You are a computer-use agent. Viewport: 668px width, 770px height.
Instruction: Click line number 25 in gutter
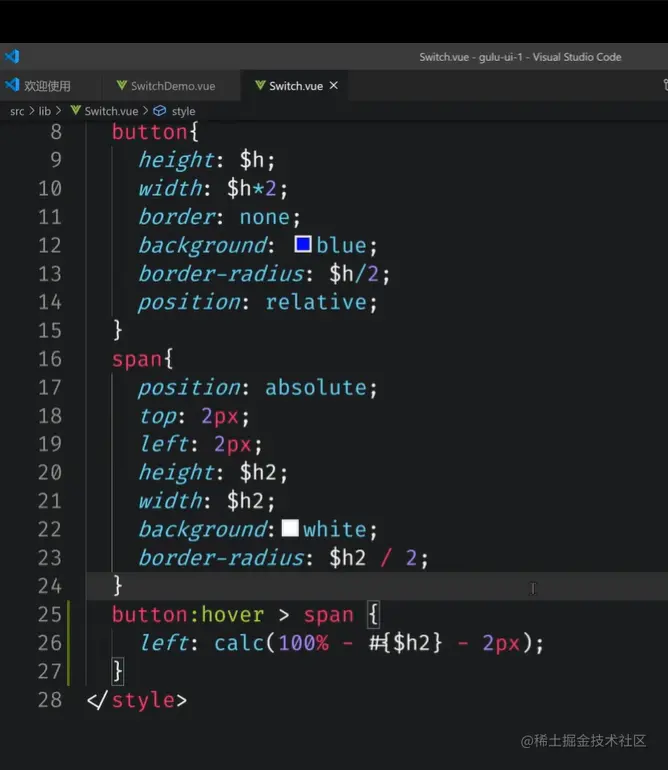click(50, 614)
